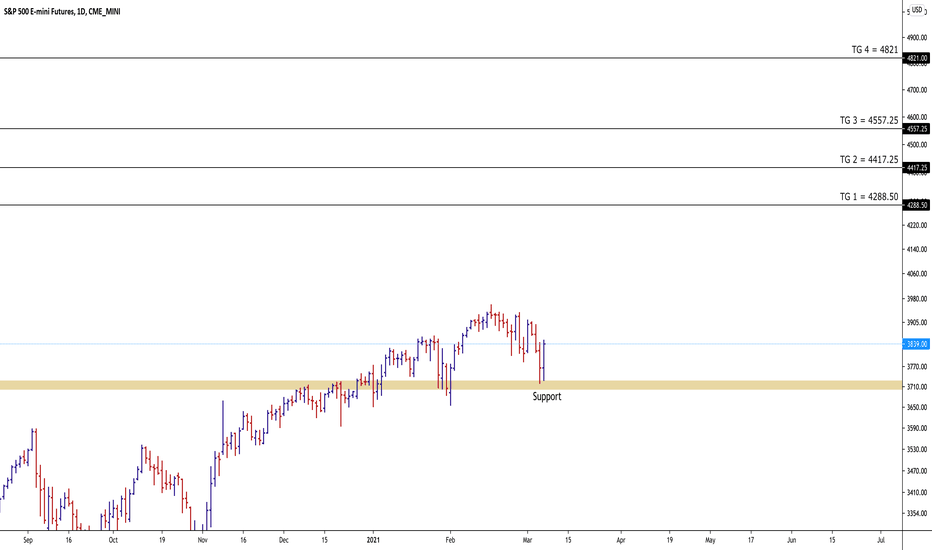Click the 3354.00 price axis label
This screenshot has width=932, height=550.
coord(917,513)
